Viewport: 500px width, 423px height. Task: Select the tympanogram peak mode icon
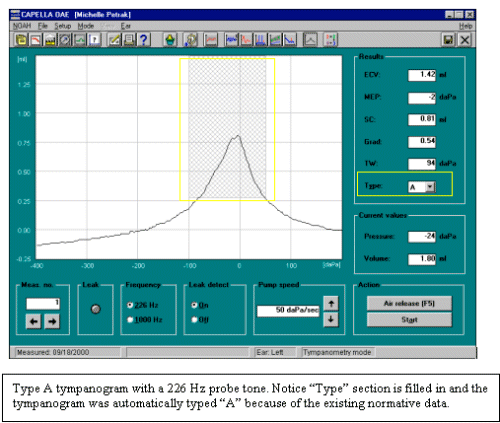pyautogui.click(x=310, y=40)
